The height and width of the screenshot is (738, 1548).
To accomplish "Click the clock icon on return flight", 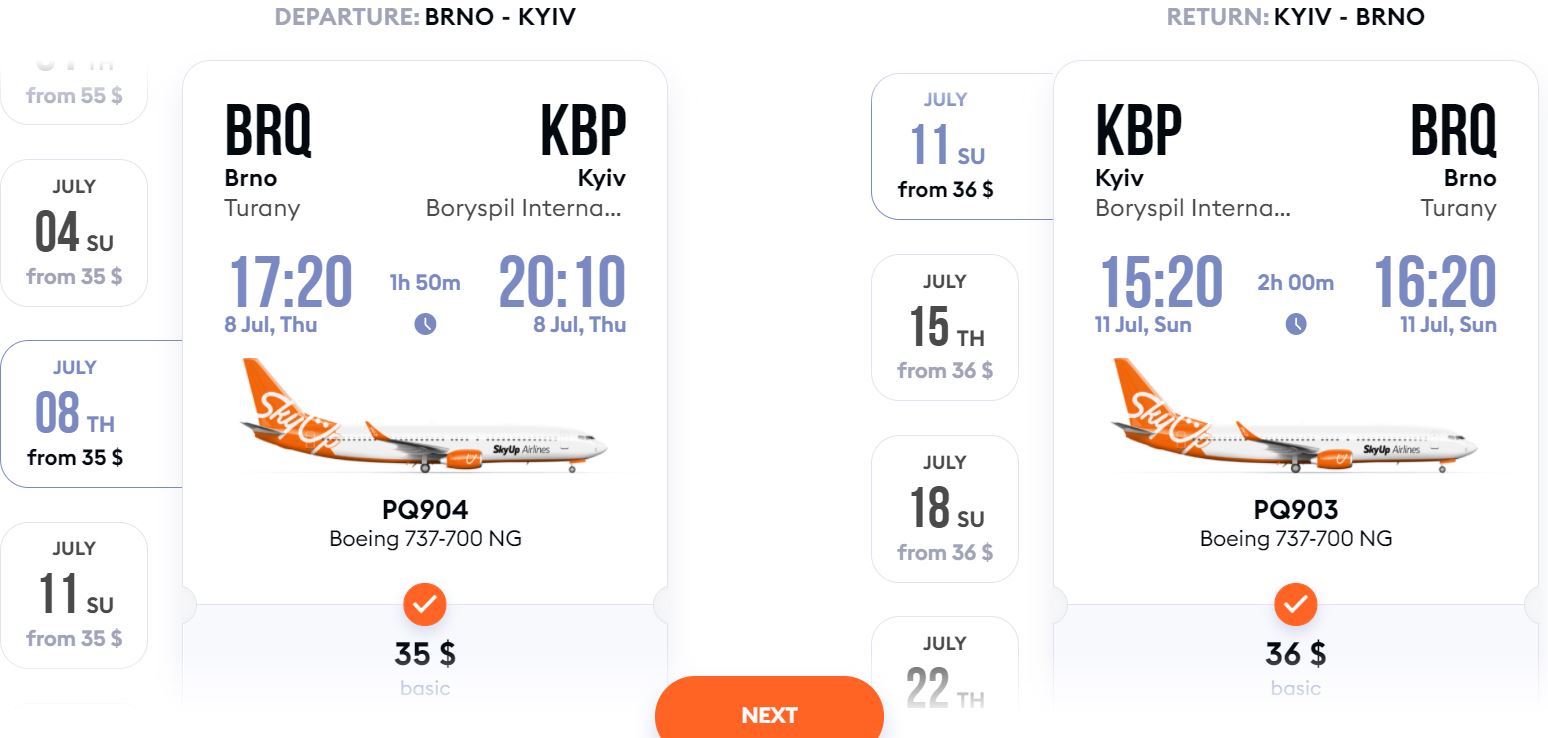I will click(x=1296, y=324).
